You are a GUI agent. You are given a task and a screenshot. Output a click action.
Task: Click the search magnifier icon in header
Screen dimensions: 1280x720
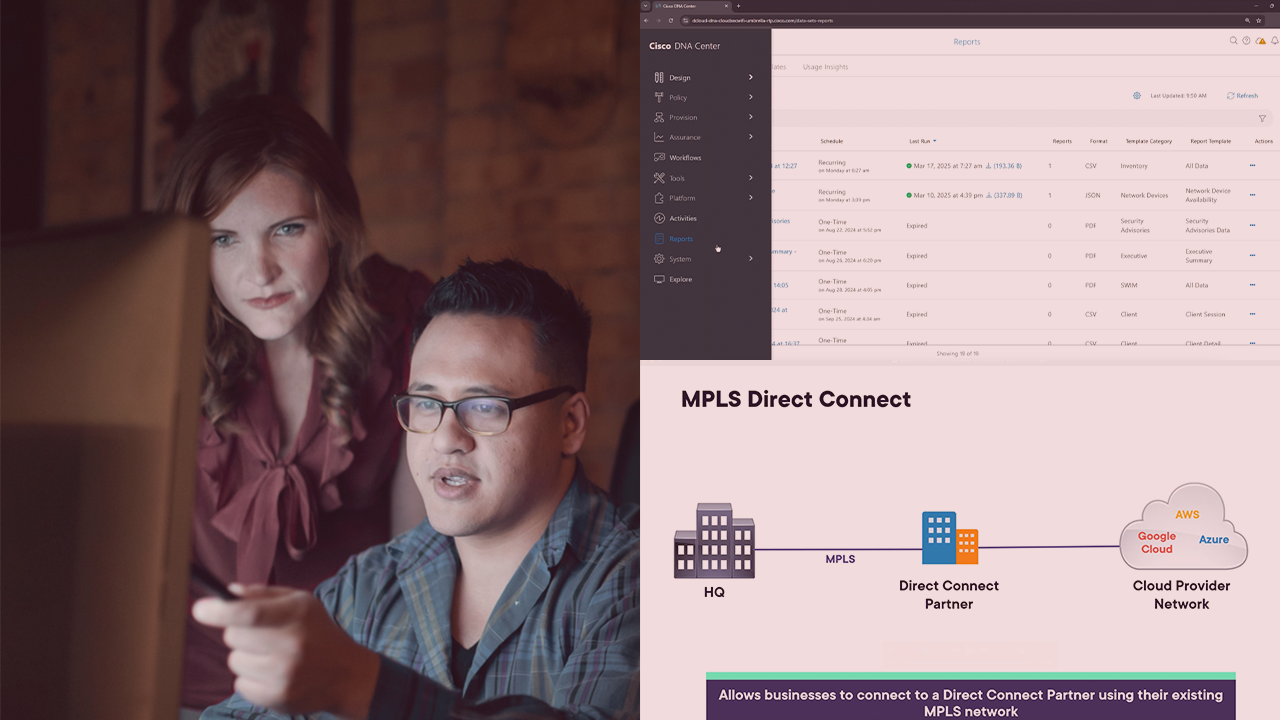[1233, 41]
